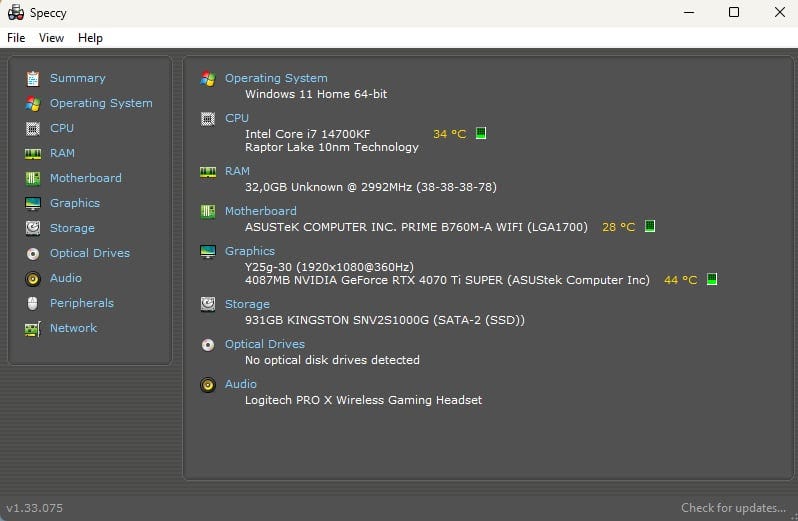Click the green GPU temperature indicator icon
Image resolution: width=798 pixels, height=521 pixels.
(x=712, y=279)
